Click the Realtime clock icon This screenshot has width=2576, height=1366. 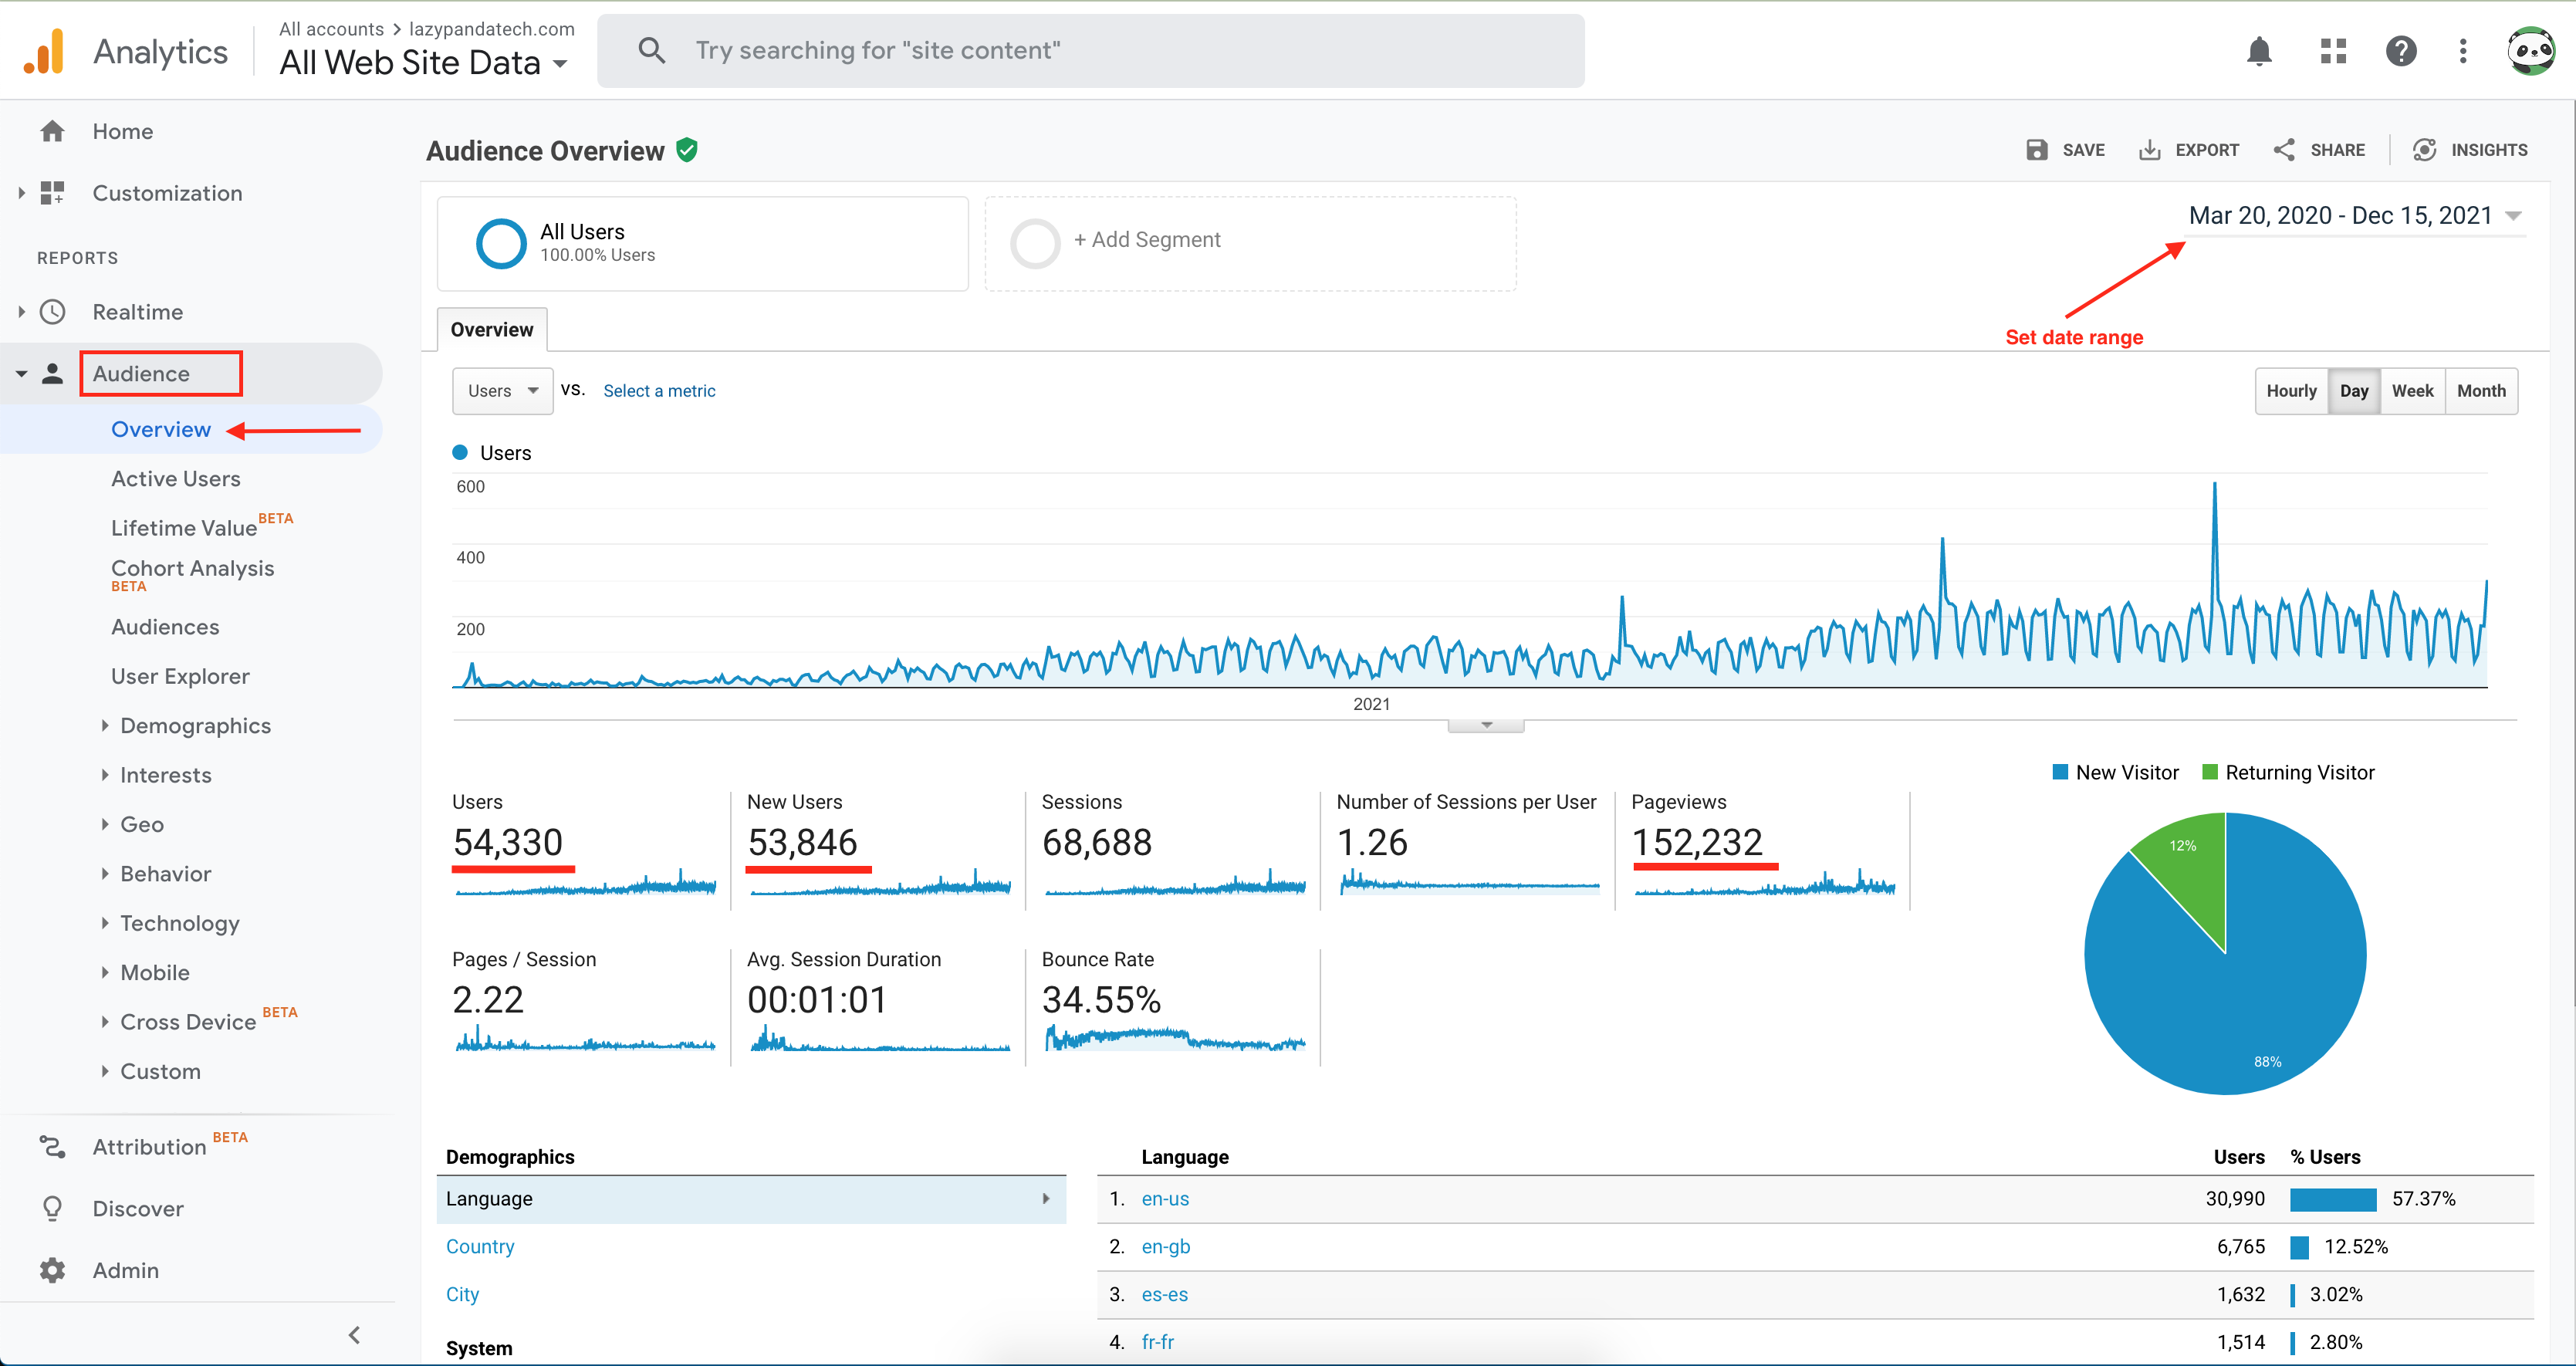tap(52, 312)
